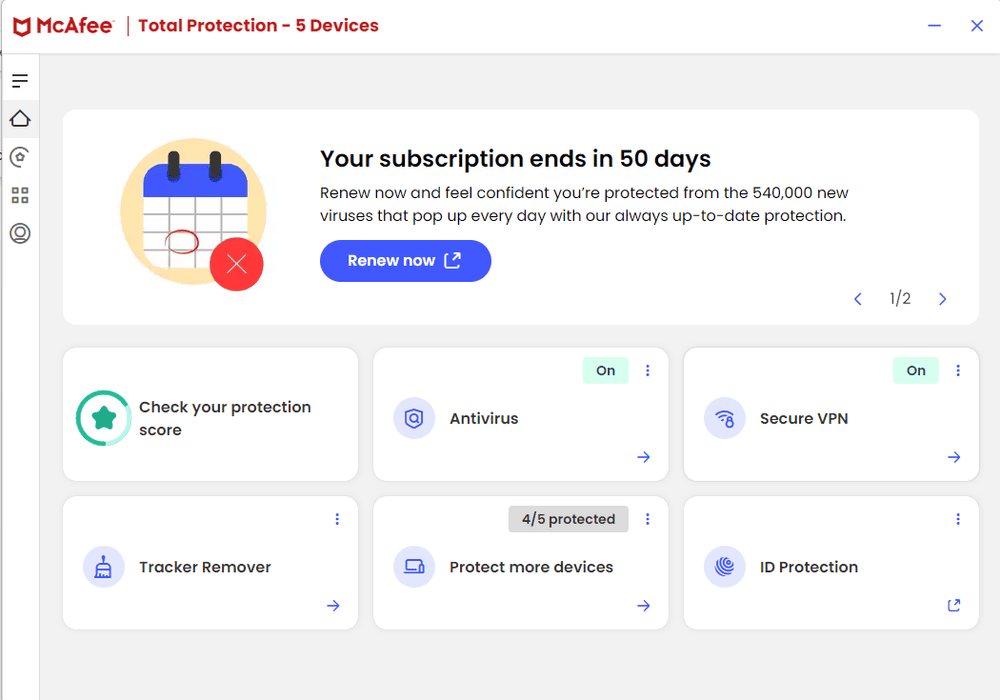Open Antivirus three-dot options menu
The width and height of the screenshot is (1000, 700).
(647, 370)
